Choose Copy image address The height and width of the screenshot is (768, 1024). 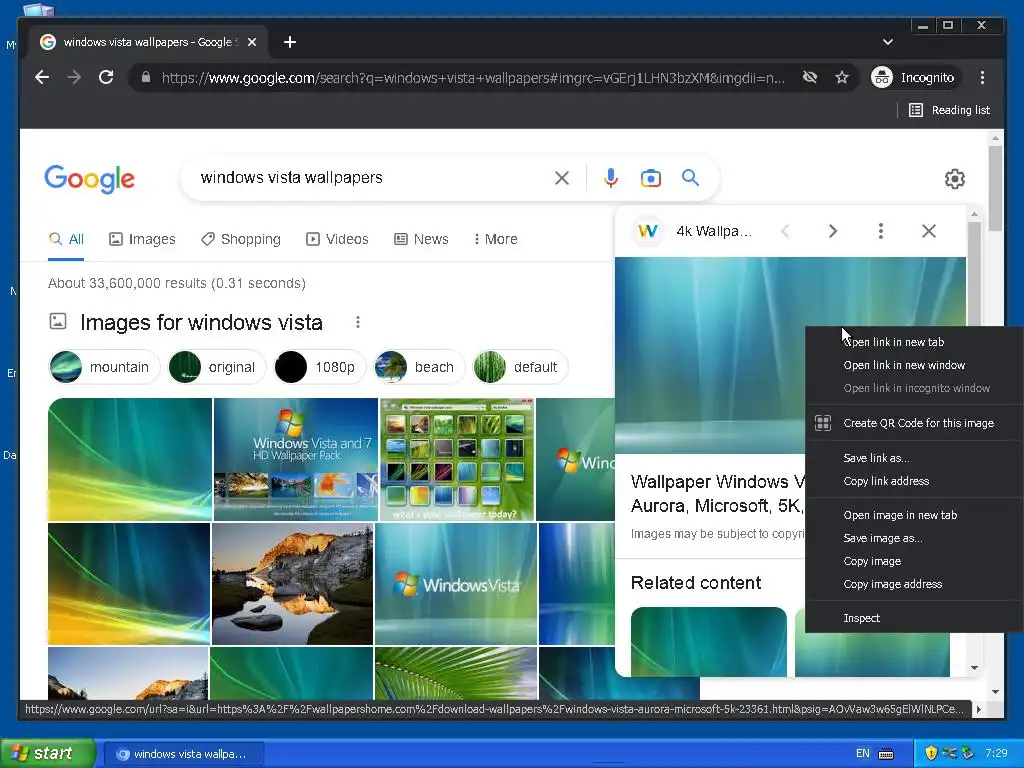[914, 584]
